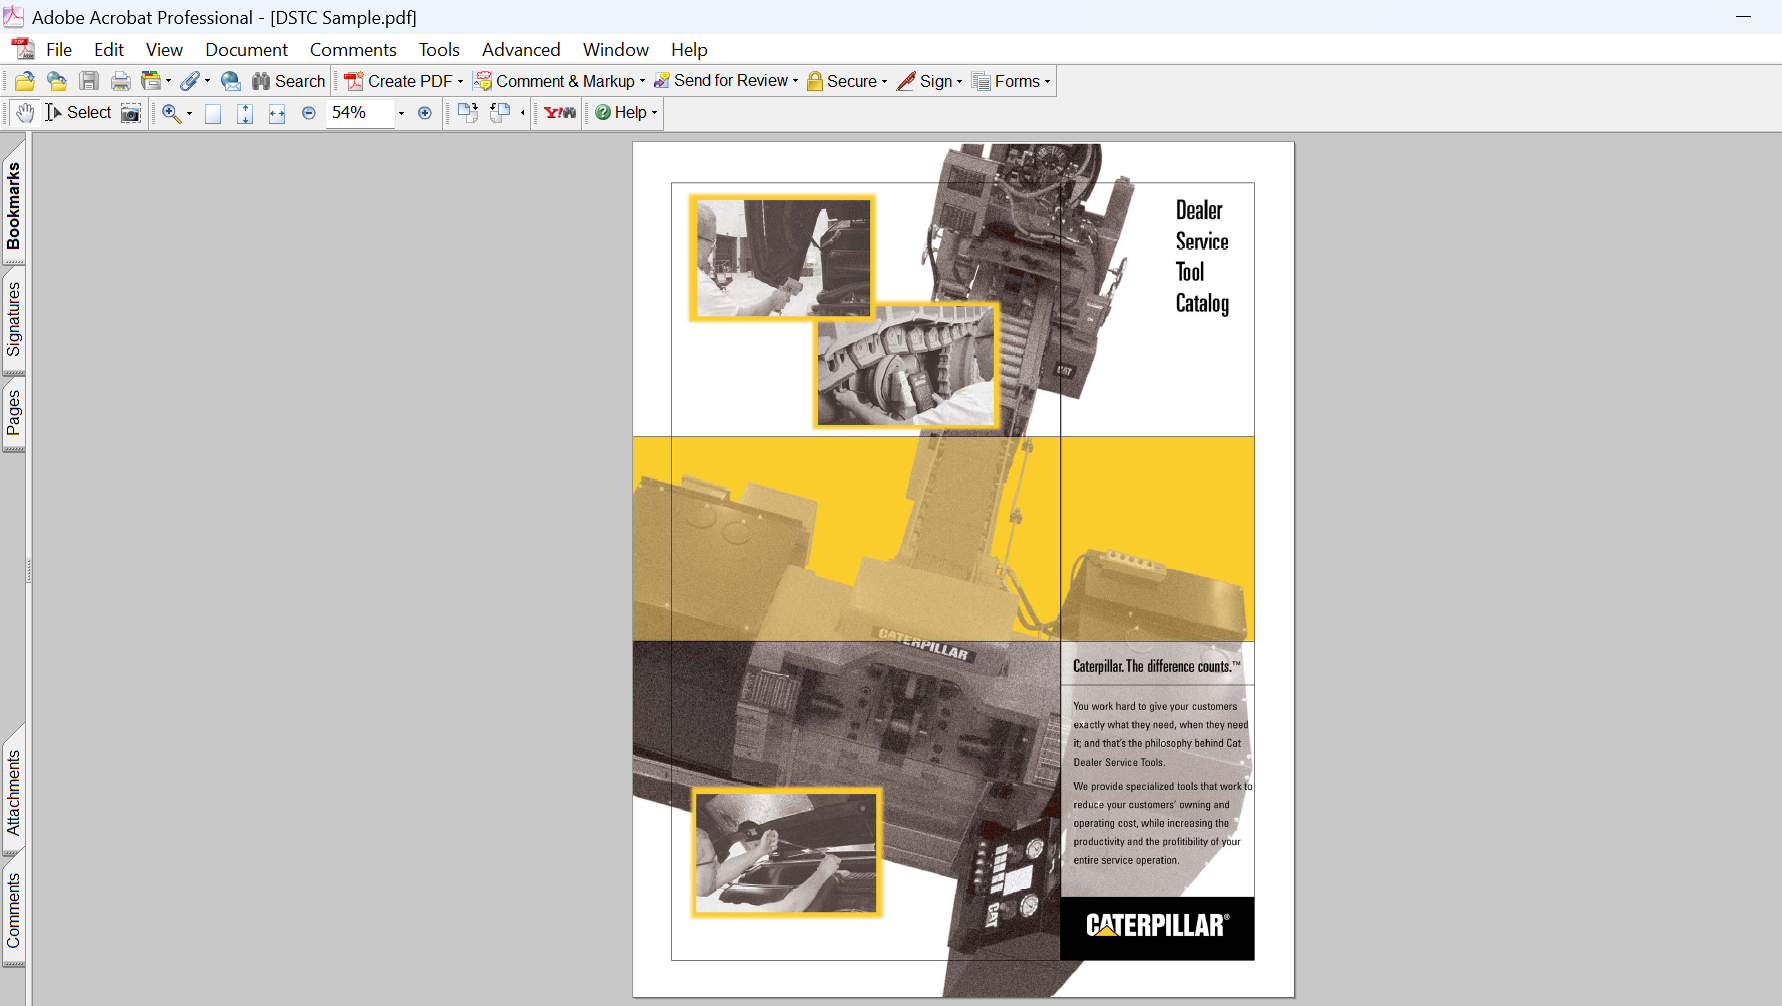Expand the Zoom tool dropdown arrow
1782x1006 pixels.
[x=189, y=113]
